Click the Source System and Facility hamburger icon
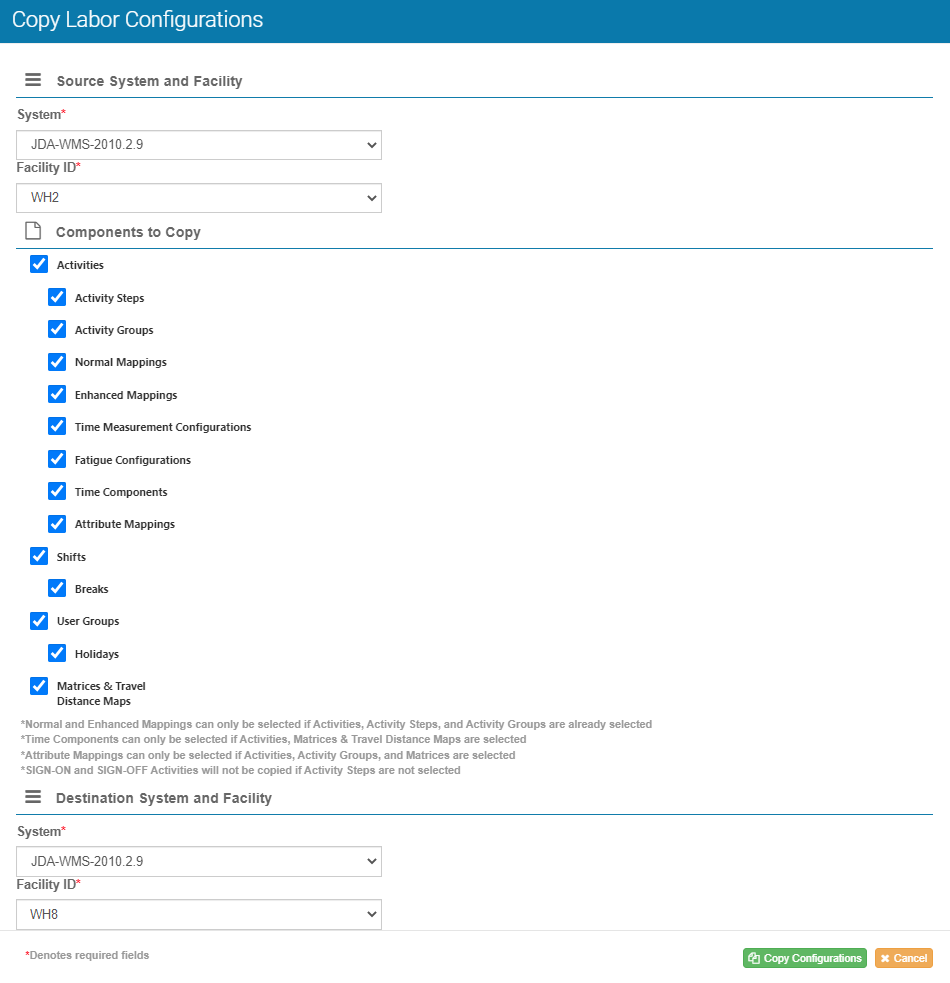950x983 pixels. (x=33, y=80)
